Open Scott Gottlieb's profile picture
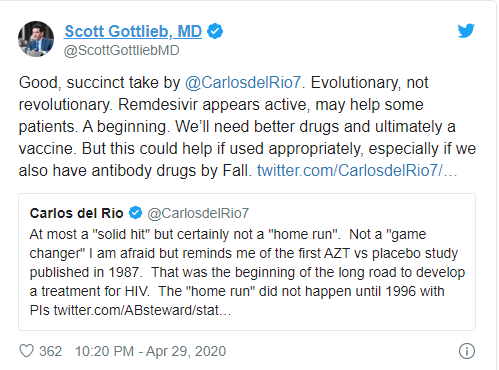 [x=36, y=39]
